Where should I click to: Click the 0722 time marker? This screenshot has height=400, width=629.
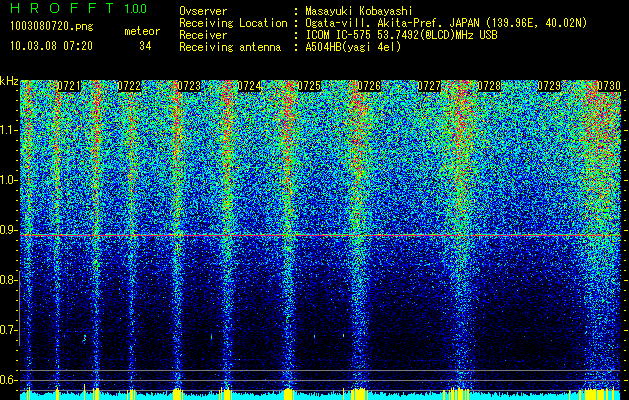[x=129, y=86]
